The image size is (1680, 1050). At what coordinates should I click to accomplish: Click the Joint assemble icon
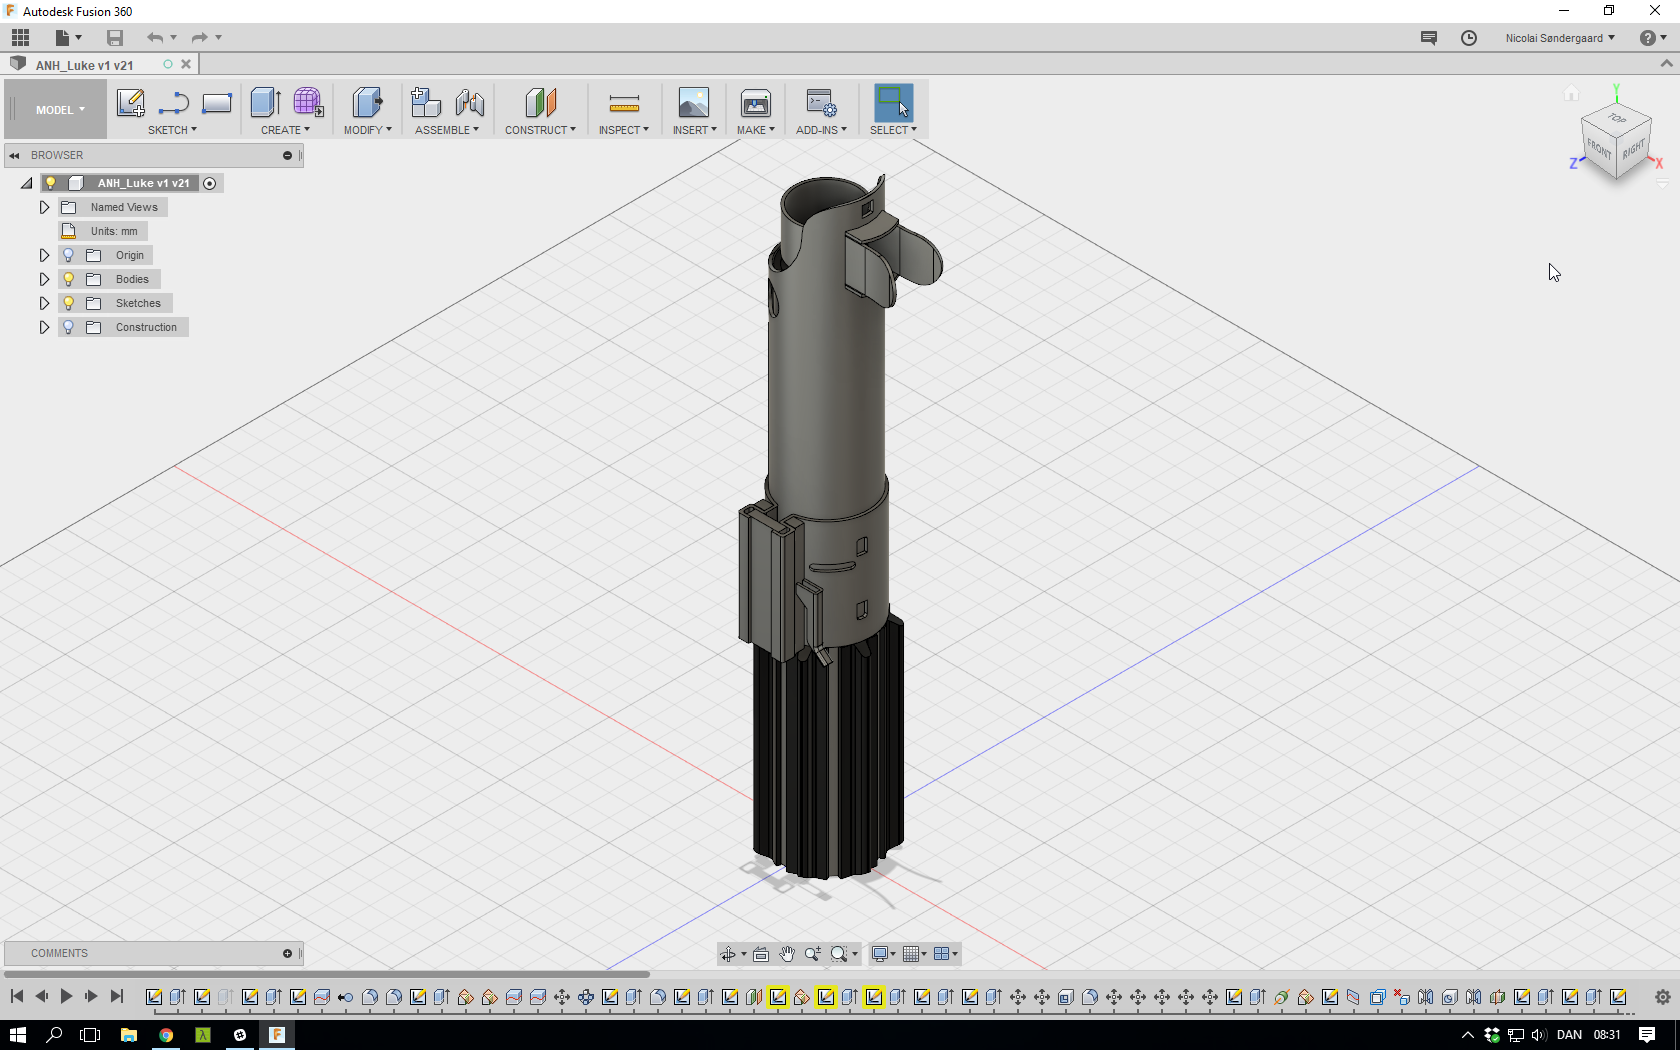[469, 103]
